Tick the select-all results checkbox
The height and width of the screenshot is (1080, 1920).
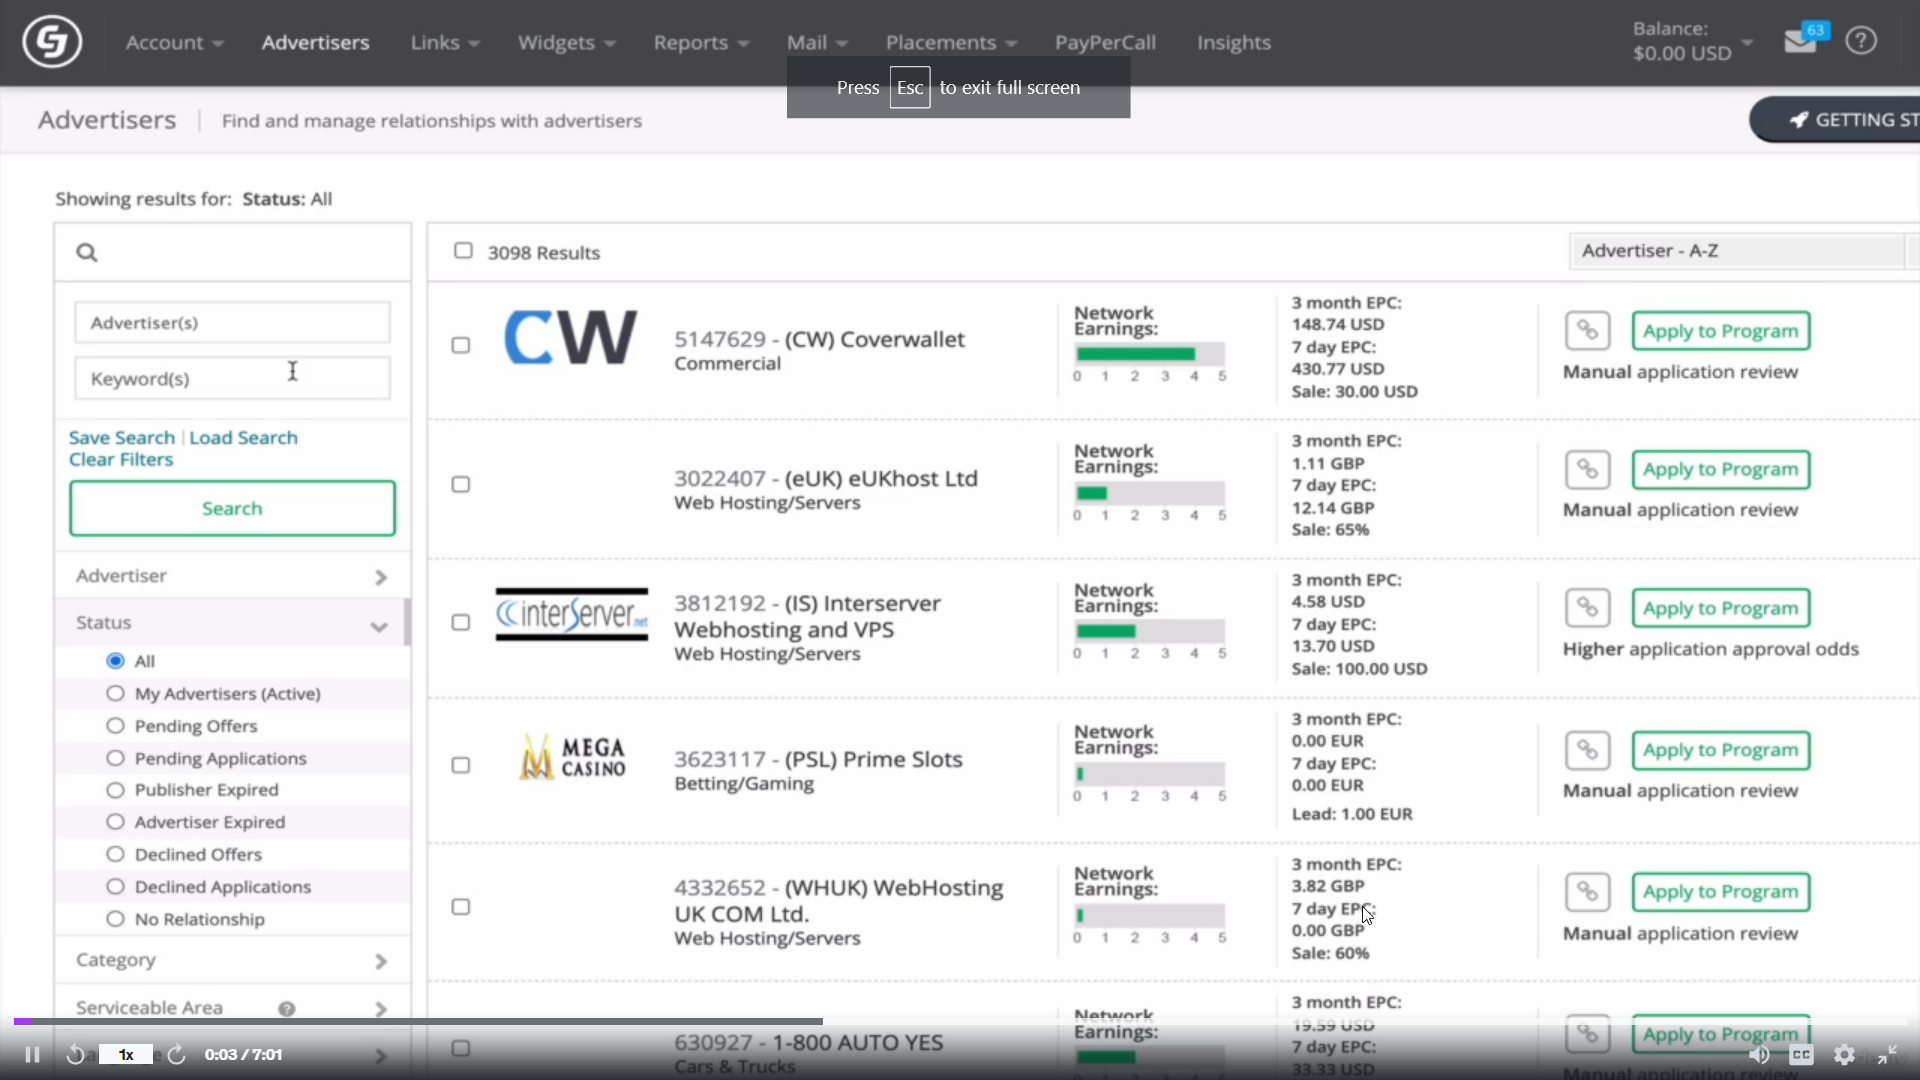(463, 251)
